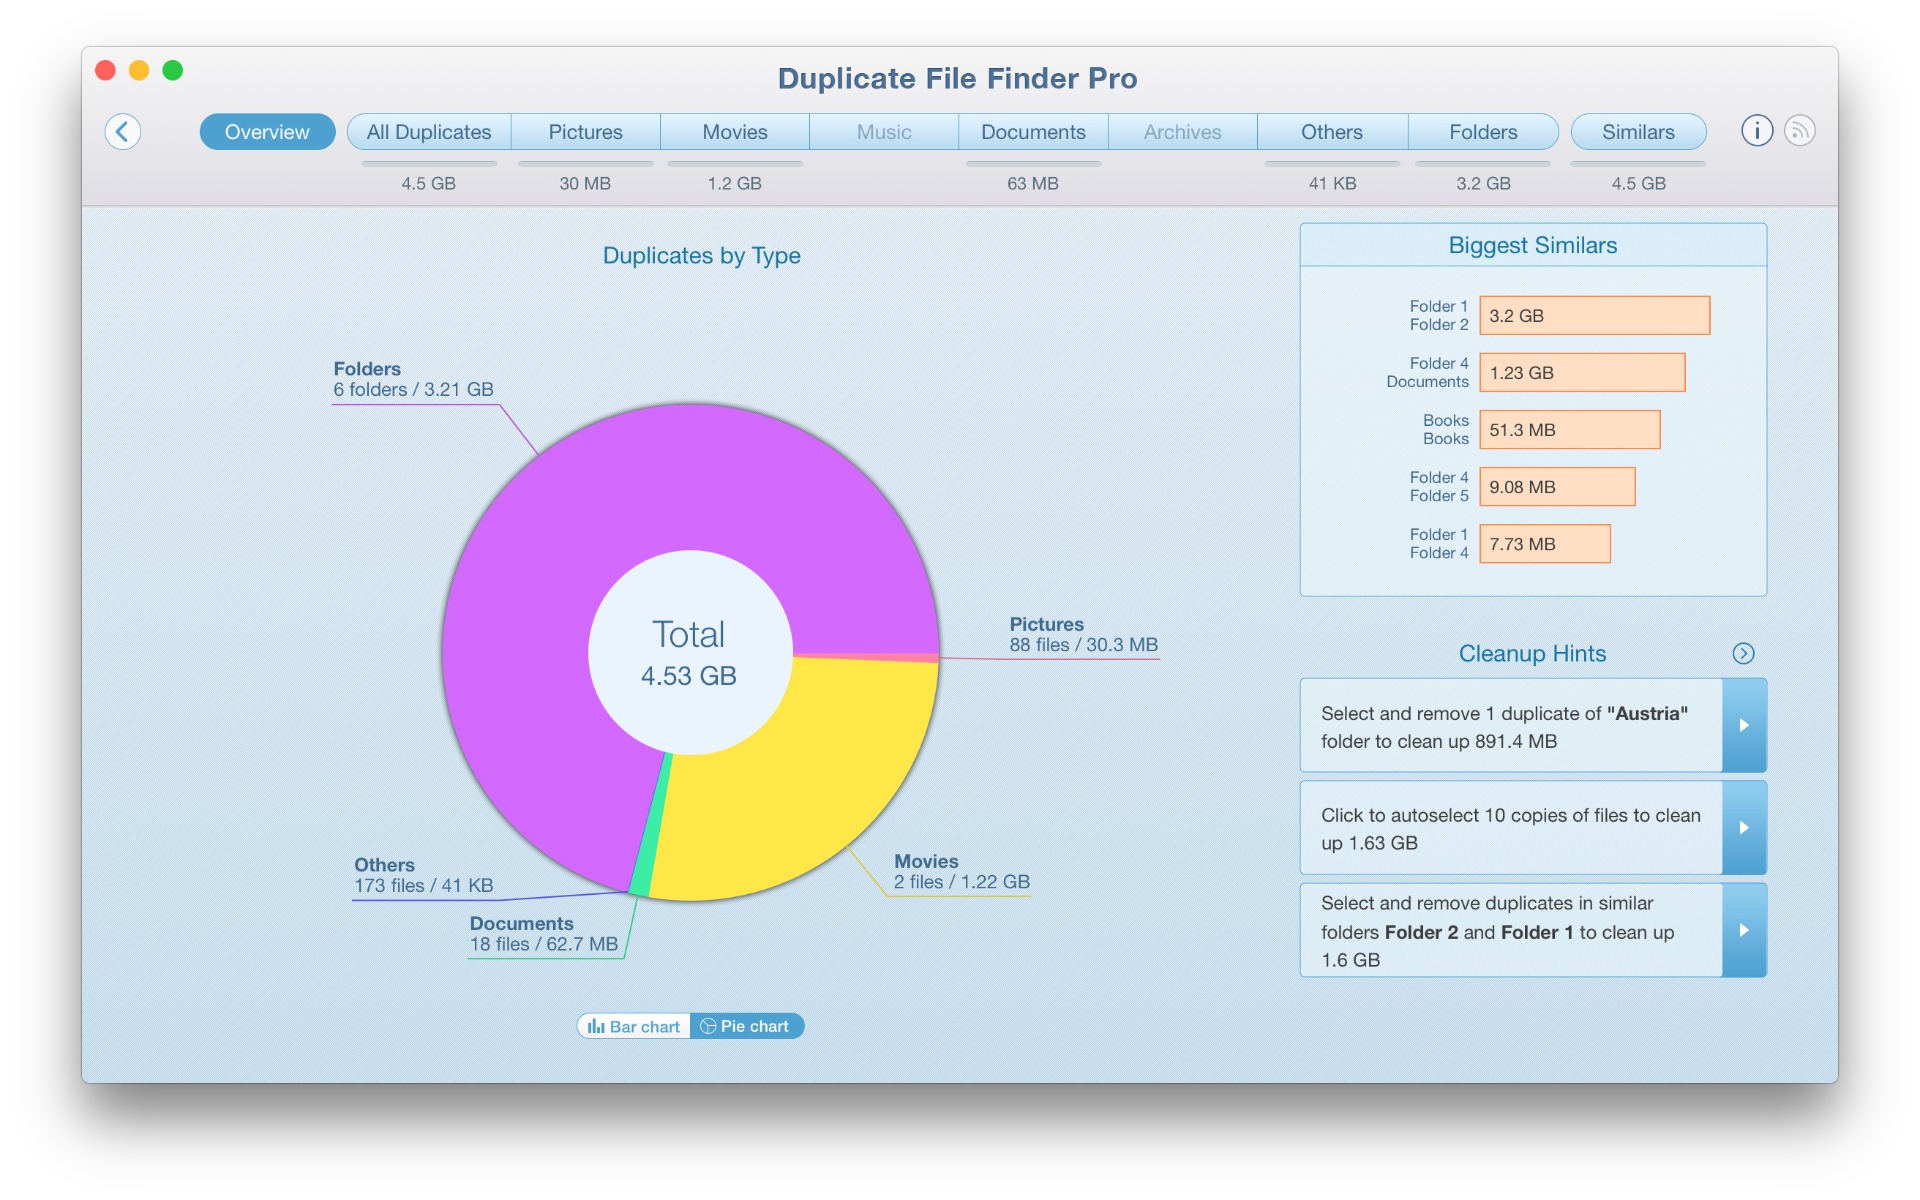The height and width of the screenshot is (1200, 1920).
Task: Open the Movies tab
Action: (x=734, y=132)
